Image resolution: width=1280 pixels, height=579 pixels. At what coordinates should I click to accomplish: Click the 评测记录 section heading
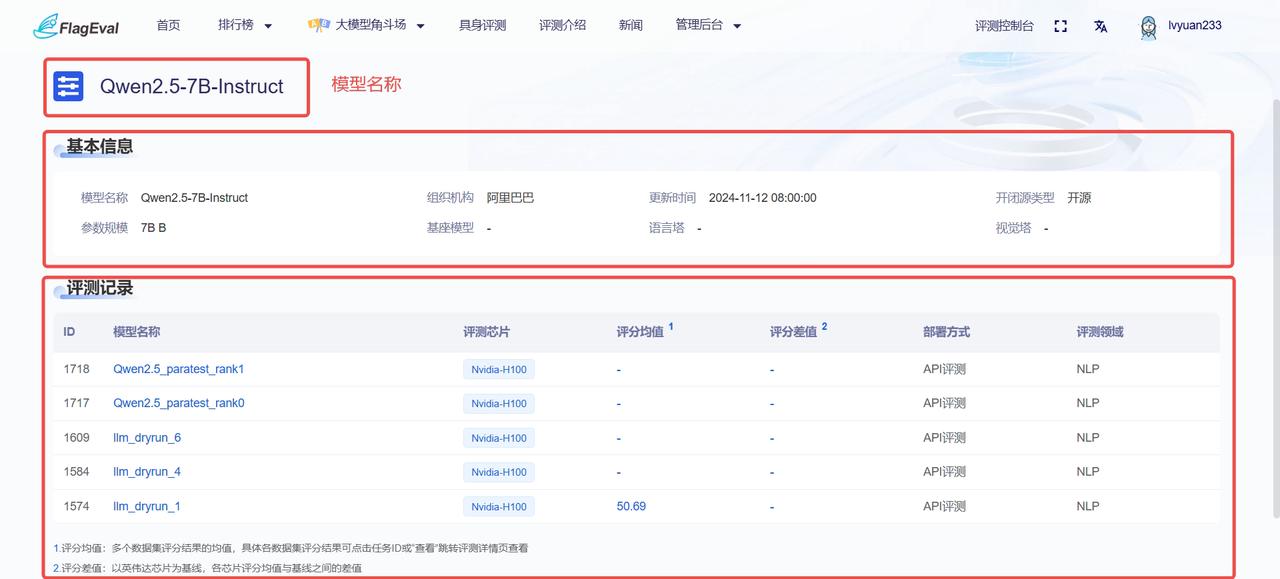coord(99,288)
